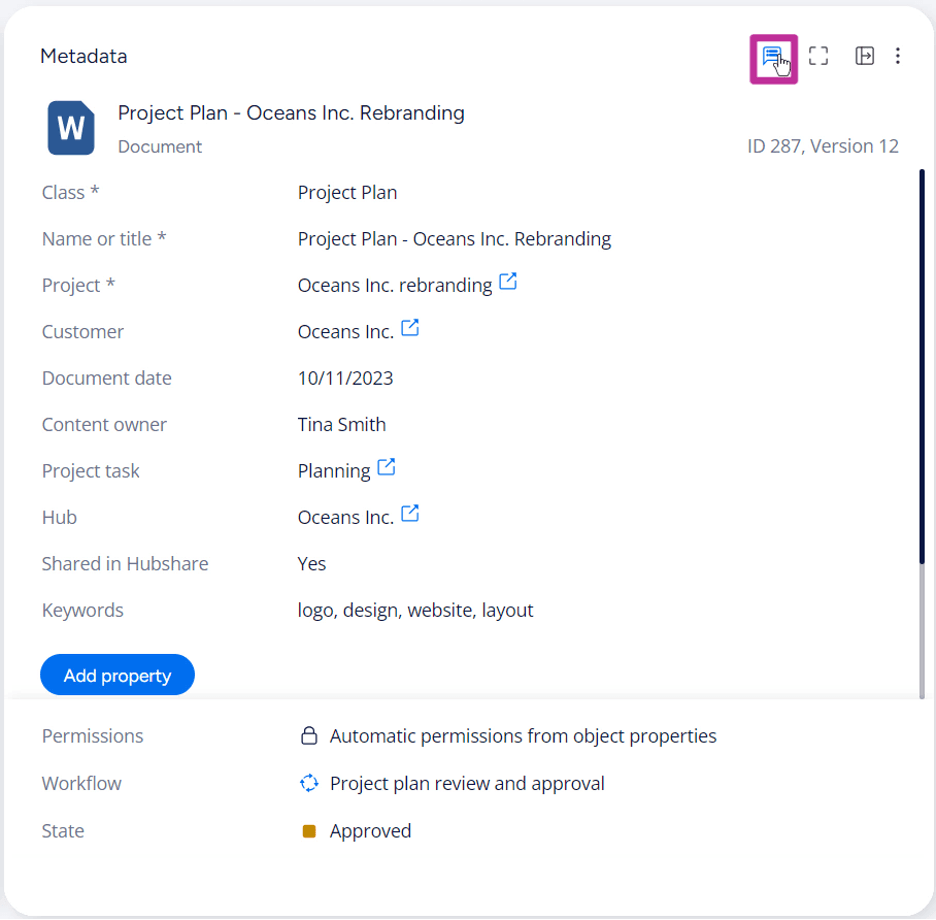Collapse the metadata panel with side-panel icon

point(863,56)
